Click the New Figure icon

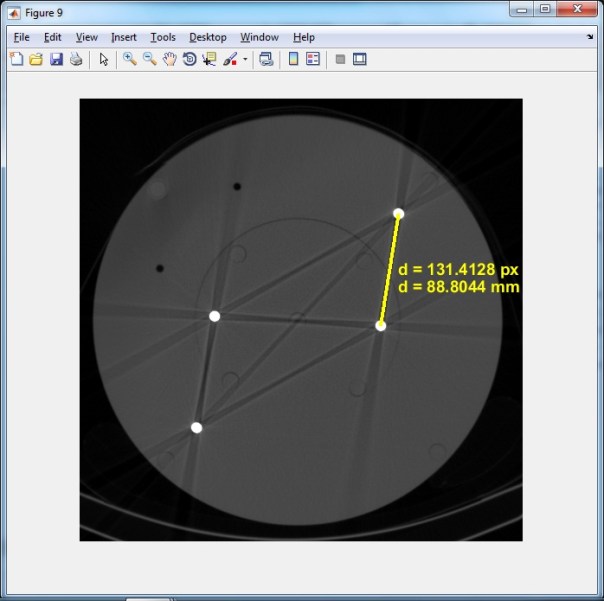pyautogui.click(x=16, y=59)
